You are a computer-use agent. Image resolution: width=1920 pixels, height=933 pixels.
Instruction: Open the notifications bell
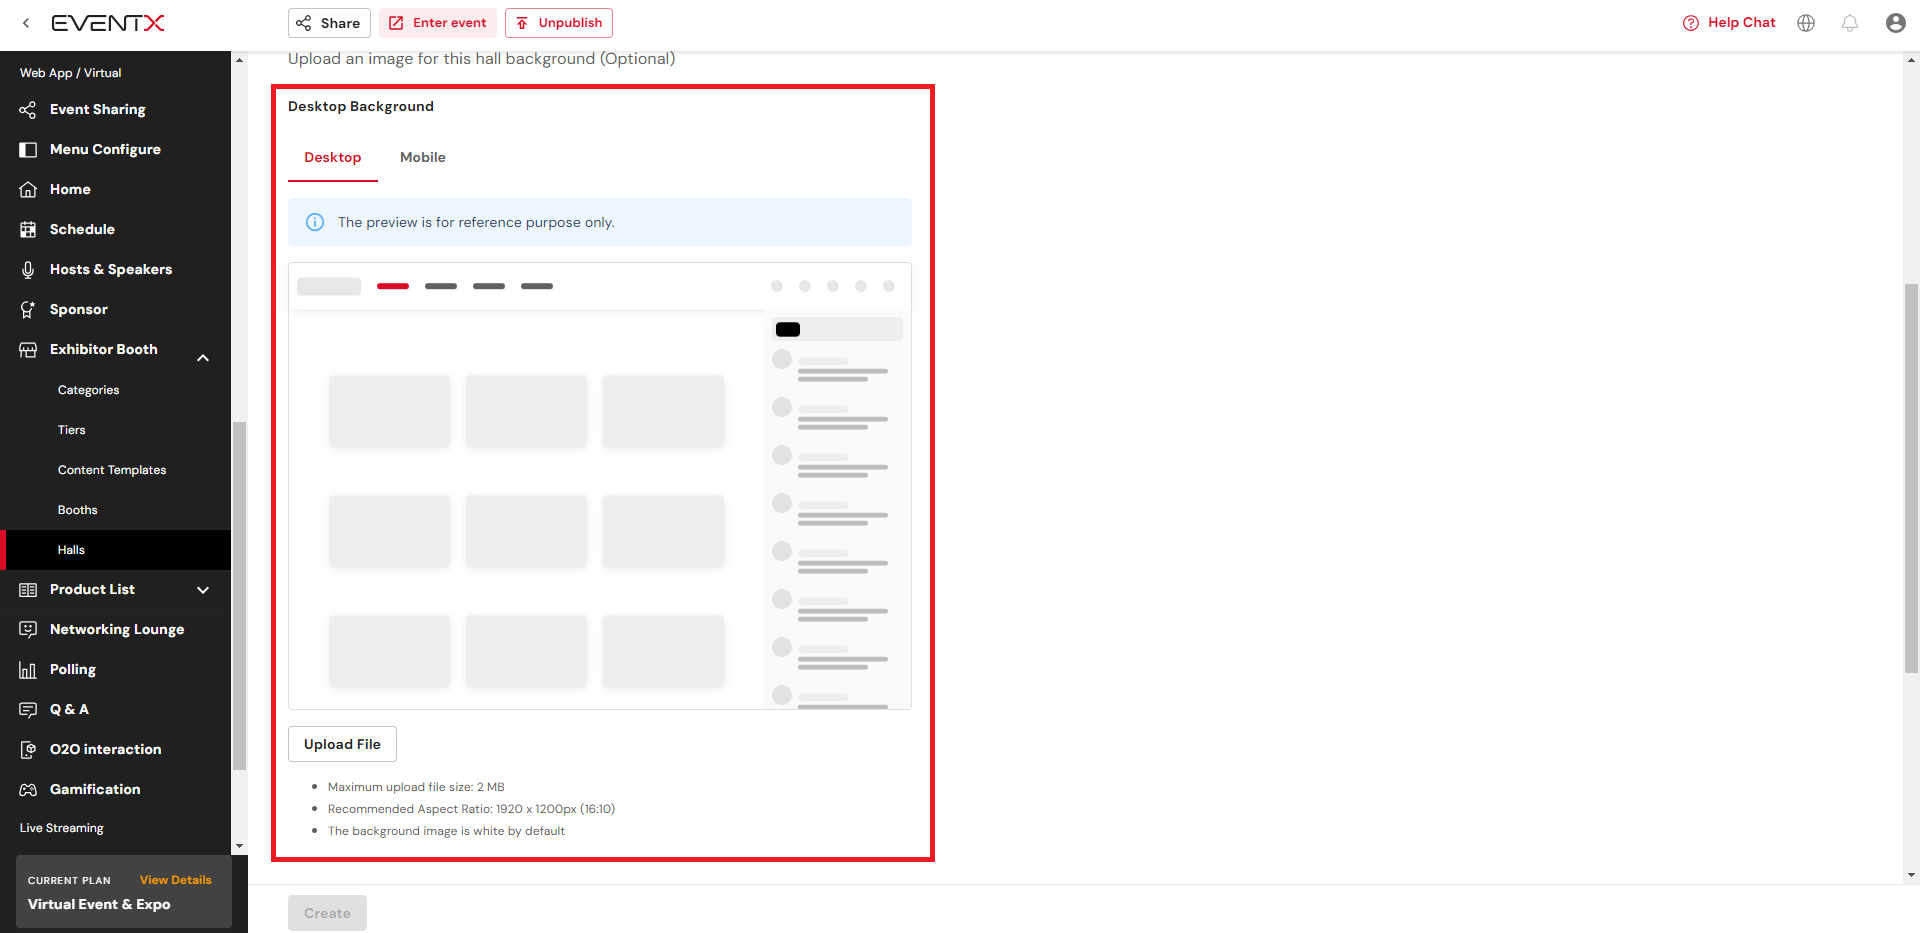(1850, 23)
